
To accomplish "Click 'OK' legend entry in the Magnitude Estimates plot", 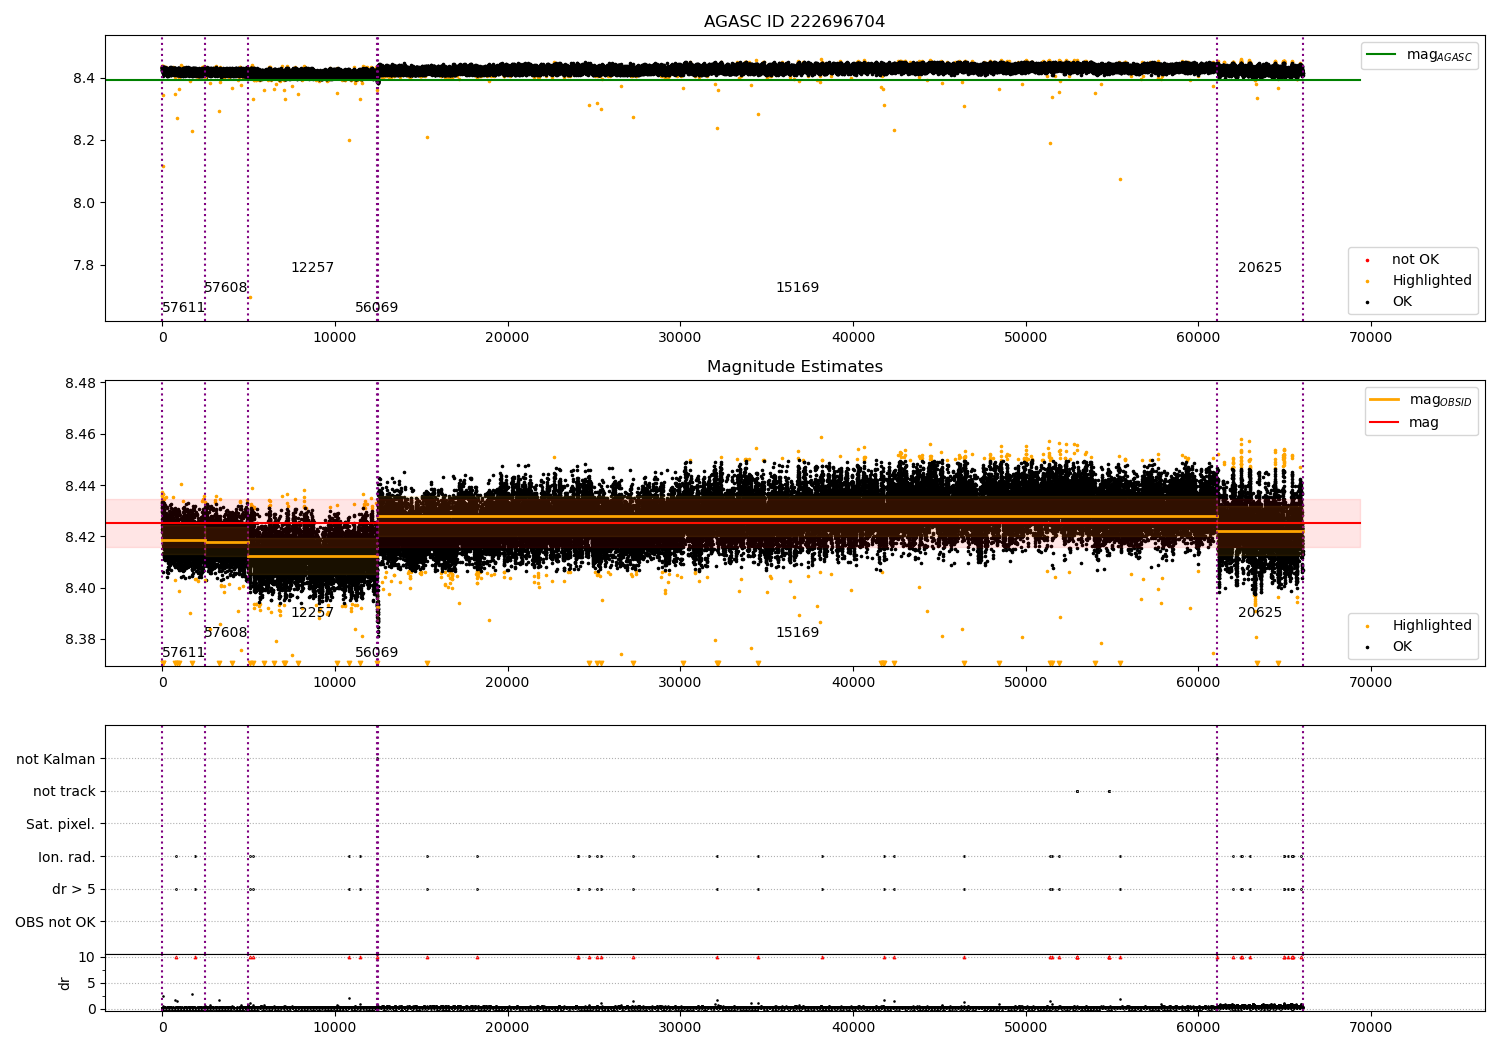I will [x=1402, y=647].
